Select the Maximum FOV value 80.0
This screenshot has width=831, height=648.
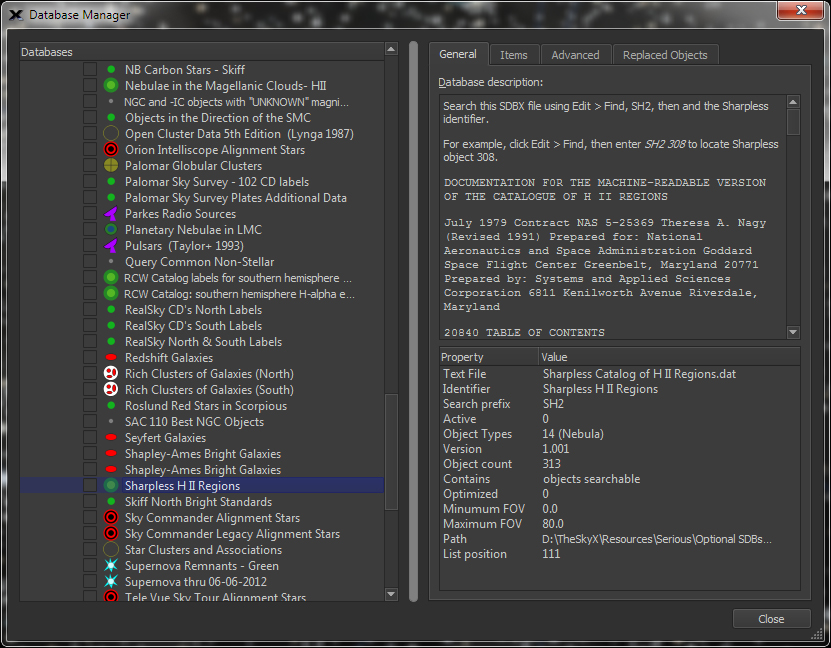pos(553,523)
